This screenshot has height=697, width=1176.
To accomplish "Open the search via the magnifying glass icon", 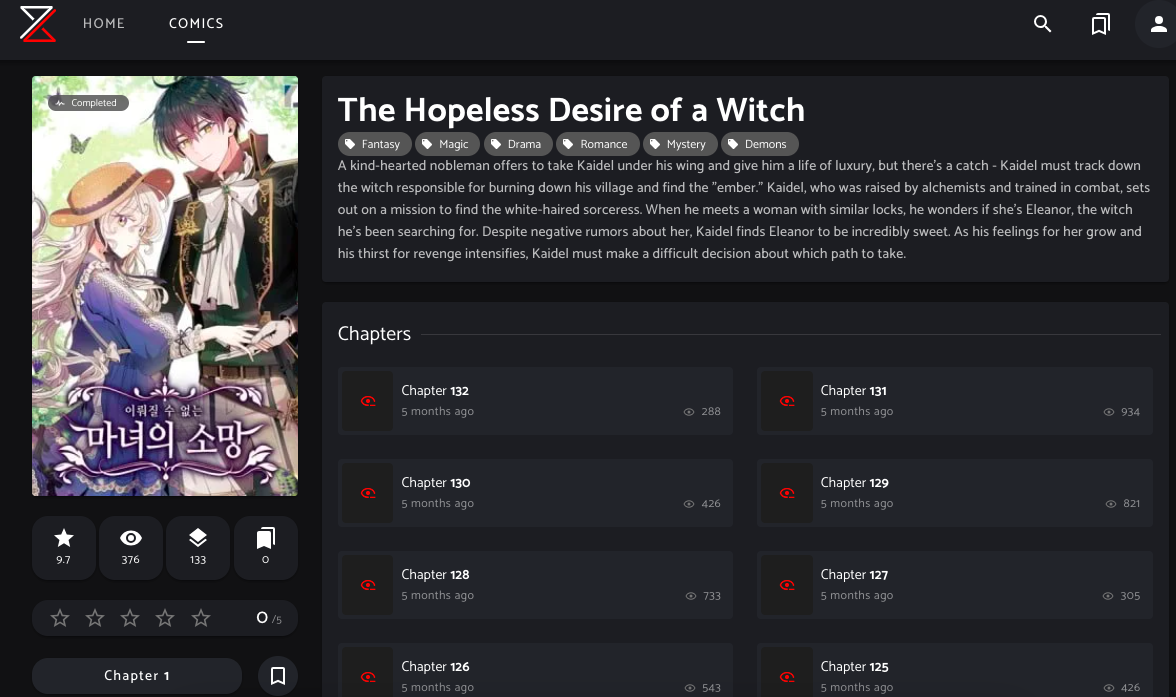I will pos(1043,24).
